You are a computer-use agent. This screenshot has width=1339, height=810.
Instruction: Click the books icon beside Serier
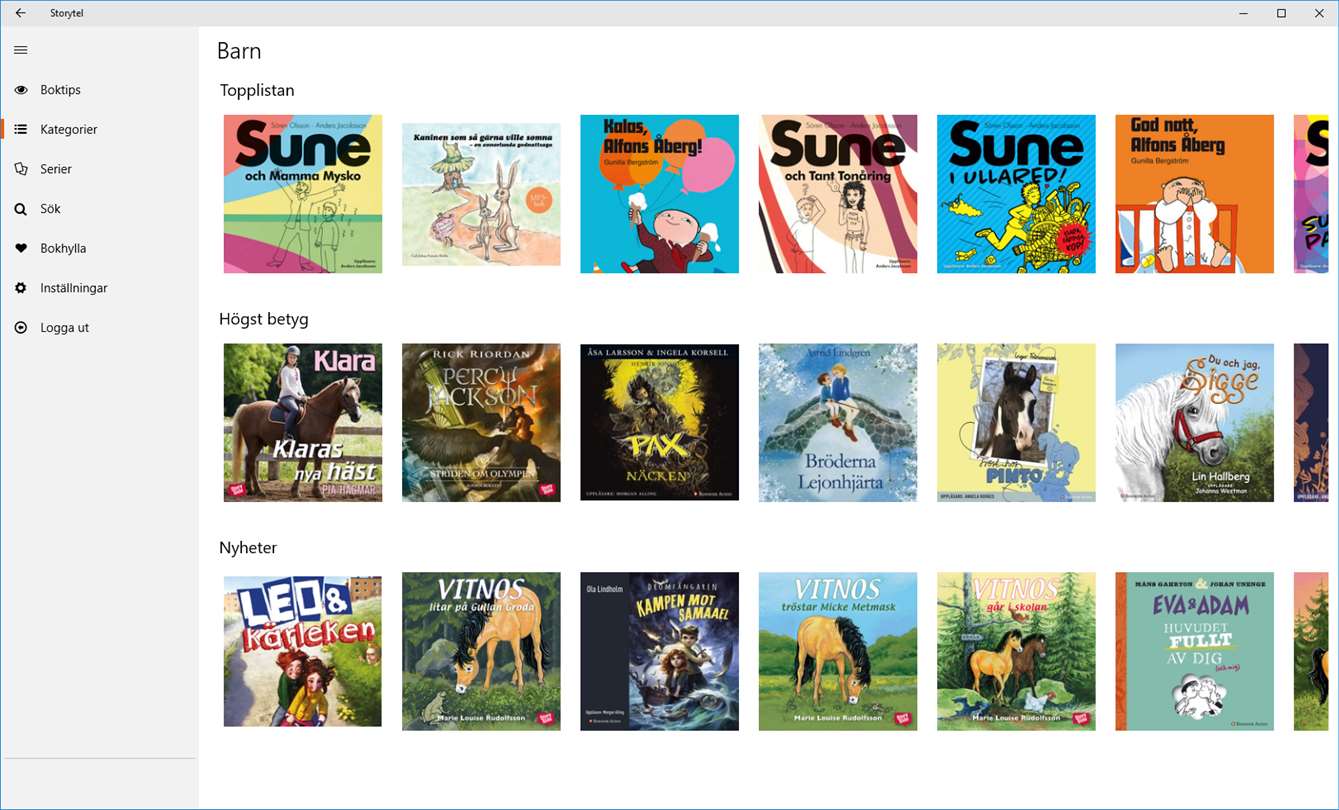click(21, 169)
